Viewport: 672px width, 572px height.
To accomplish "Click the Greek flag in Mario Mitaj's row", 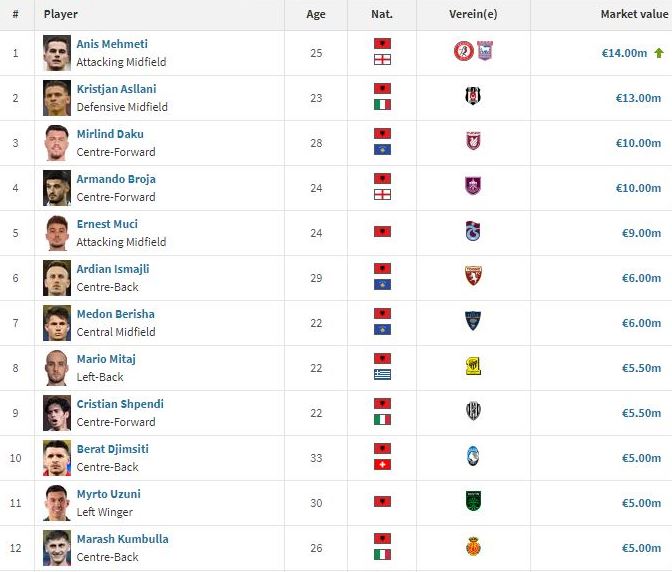I will (x=382, y=375).
